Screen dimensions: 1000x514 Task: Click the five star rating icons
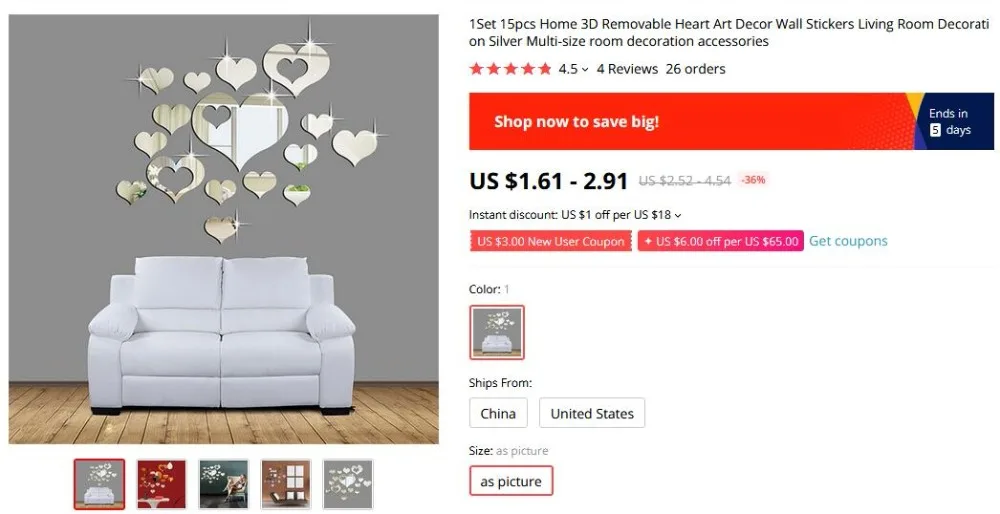click(510, 69)
